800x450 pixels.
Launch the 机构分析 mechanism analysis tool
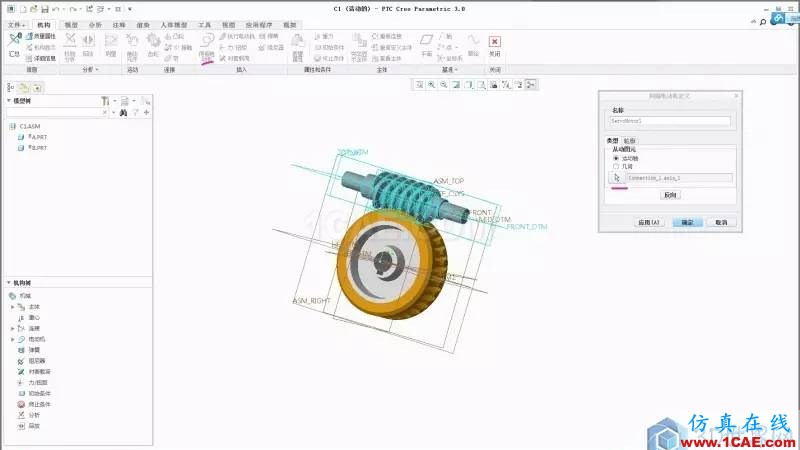click(70, 46)
